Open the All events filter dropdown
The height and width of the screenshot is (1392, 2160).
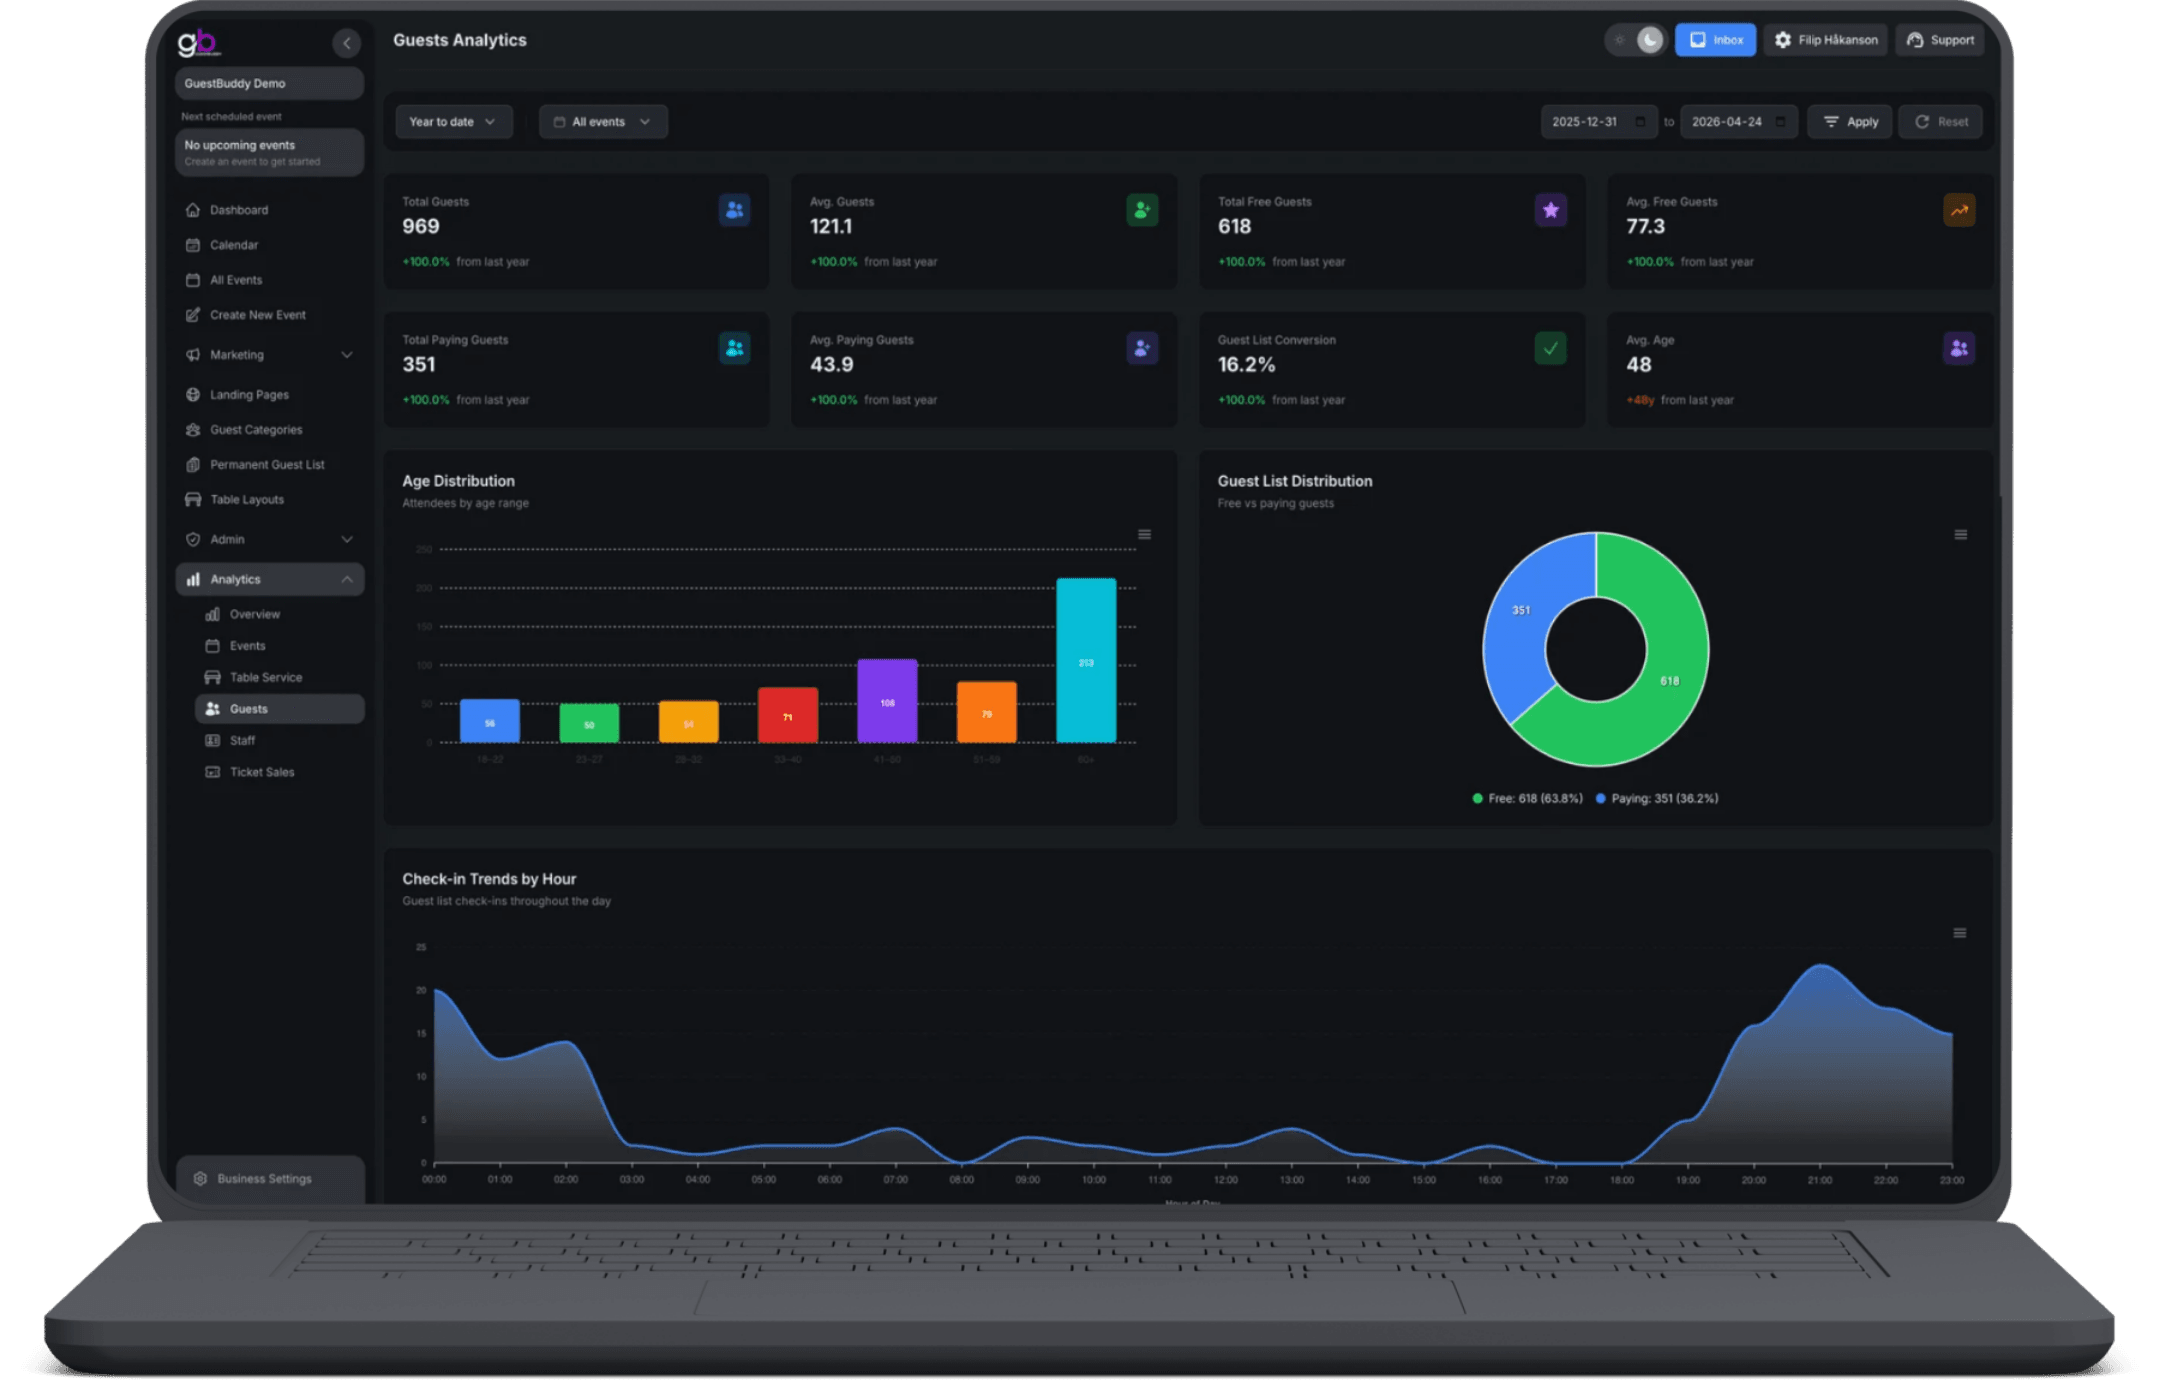(602, 122)
